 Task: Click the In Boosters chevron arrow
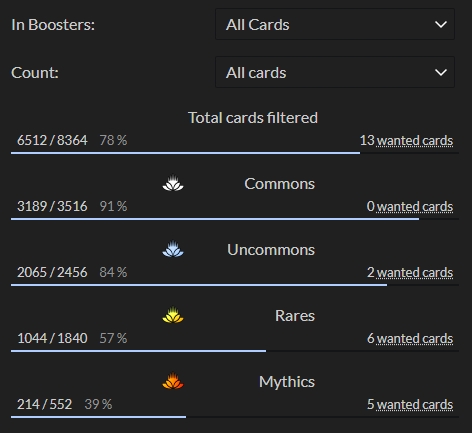441,24
